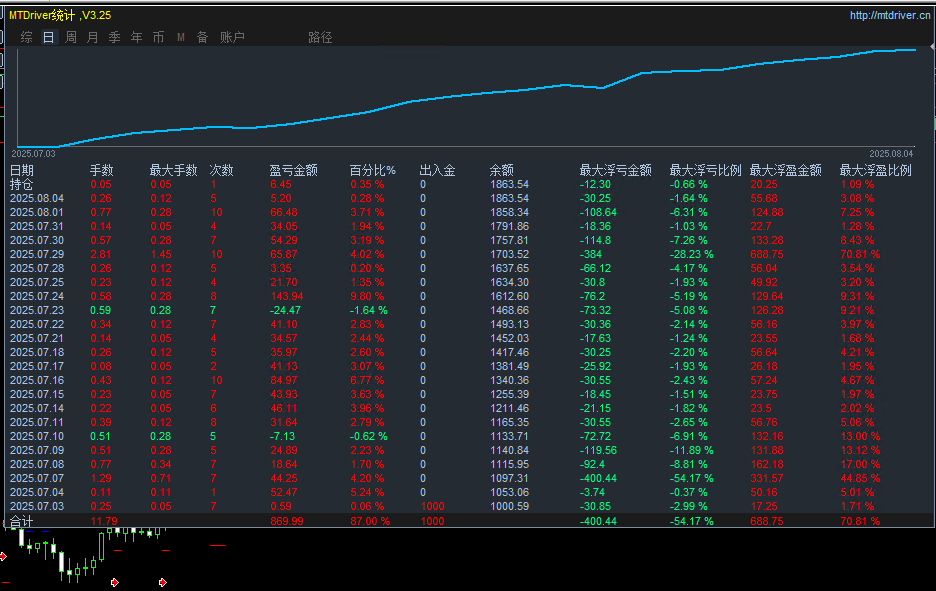Screen dimensions: 936x591
Task: Open the 月 monthly tab
Action: [x=93, y=37]
